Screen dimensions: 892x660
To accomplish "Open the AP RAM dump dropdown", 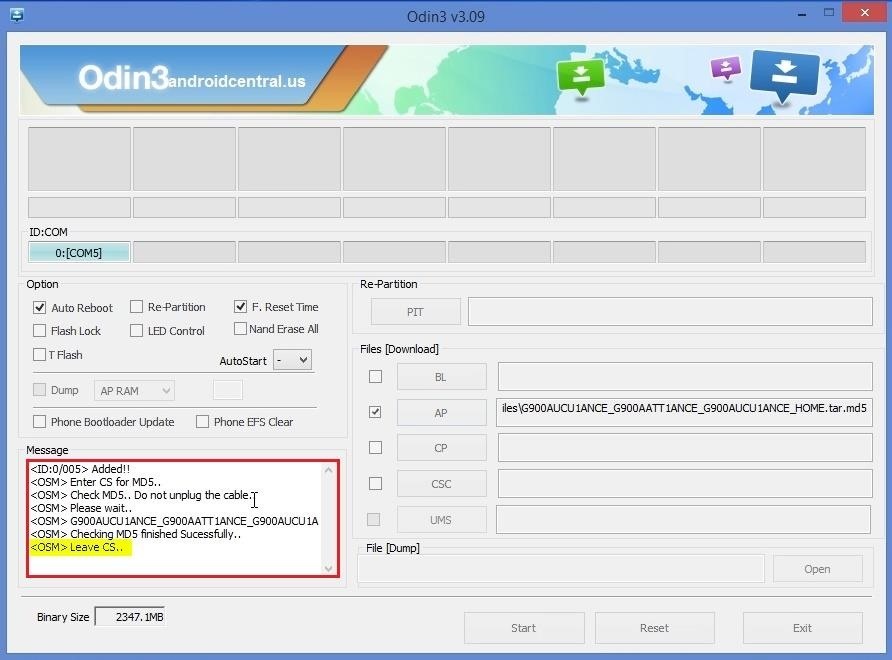I will click(134, 391).
